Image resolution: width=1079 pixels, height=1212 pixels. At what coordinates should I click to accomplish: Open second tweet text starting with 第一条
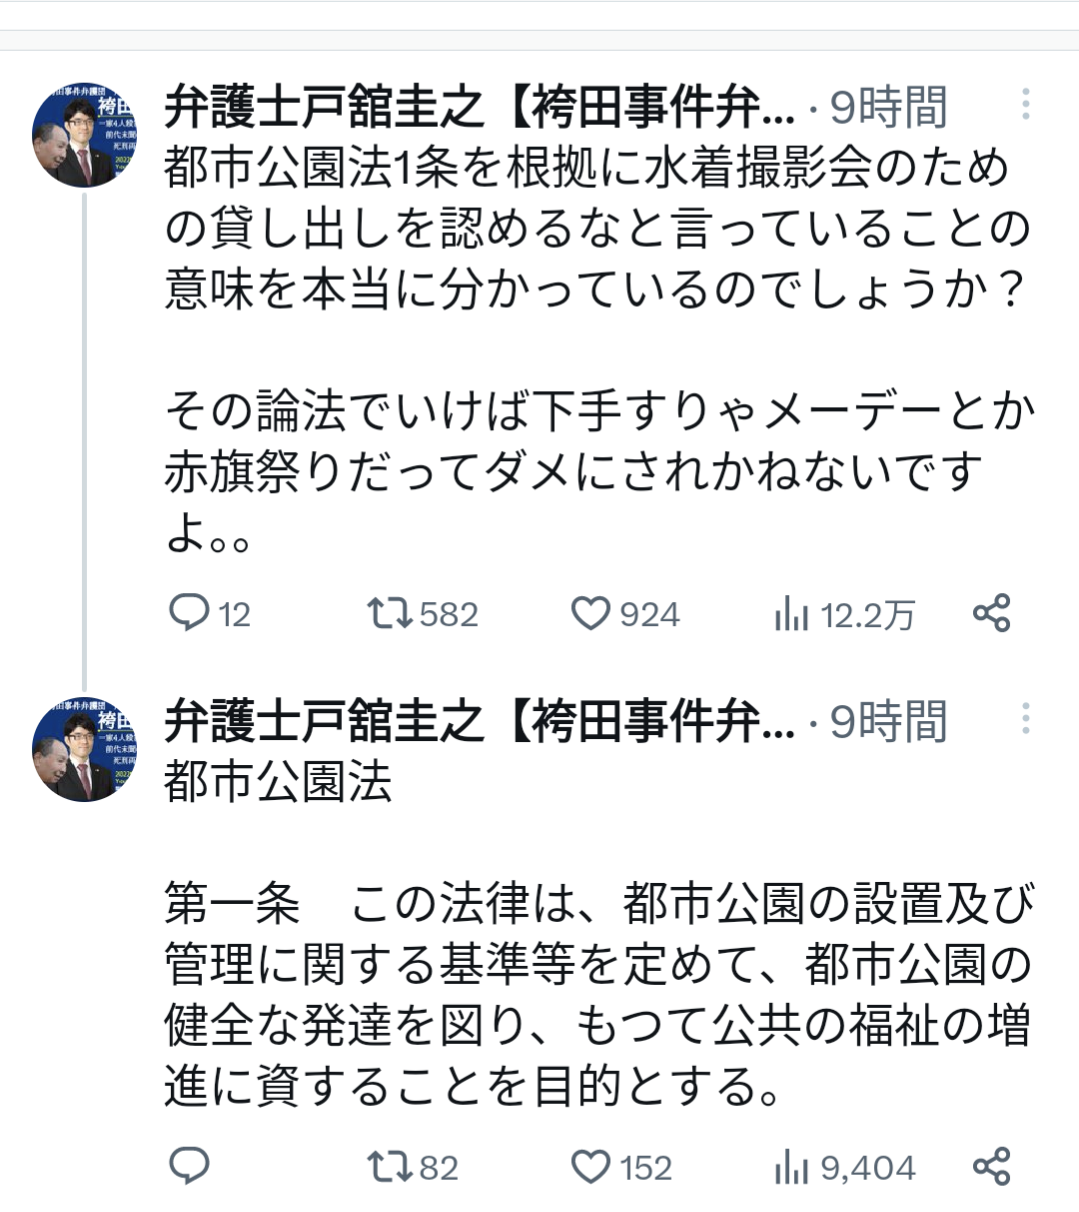596,995
